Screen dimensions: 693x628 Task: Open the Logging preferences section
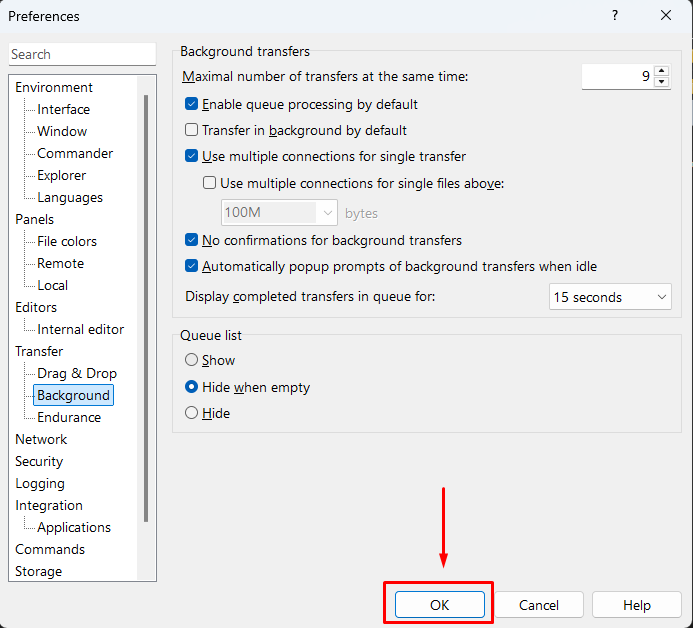[40, 483]
